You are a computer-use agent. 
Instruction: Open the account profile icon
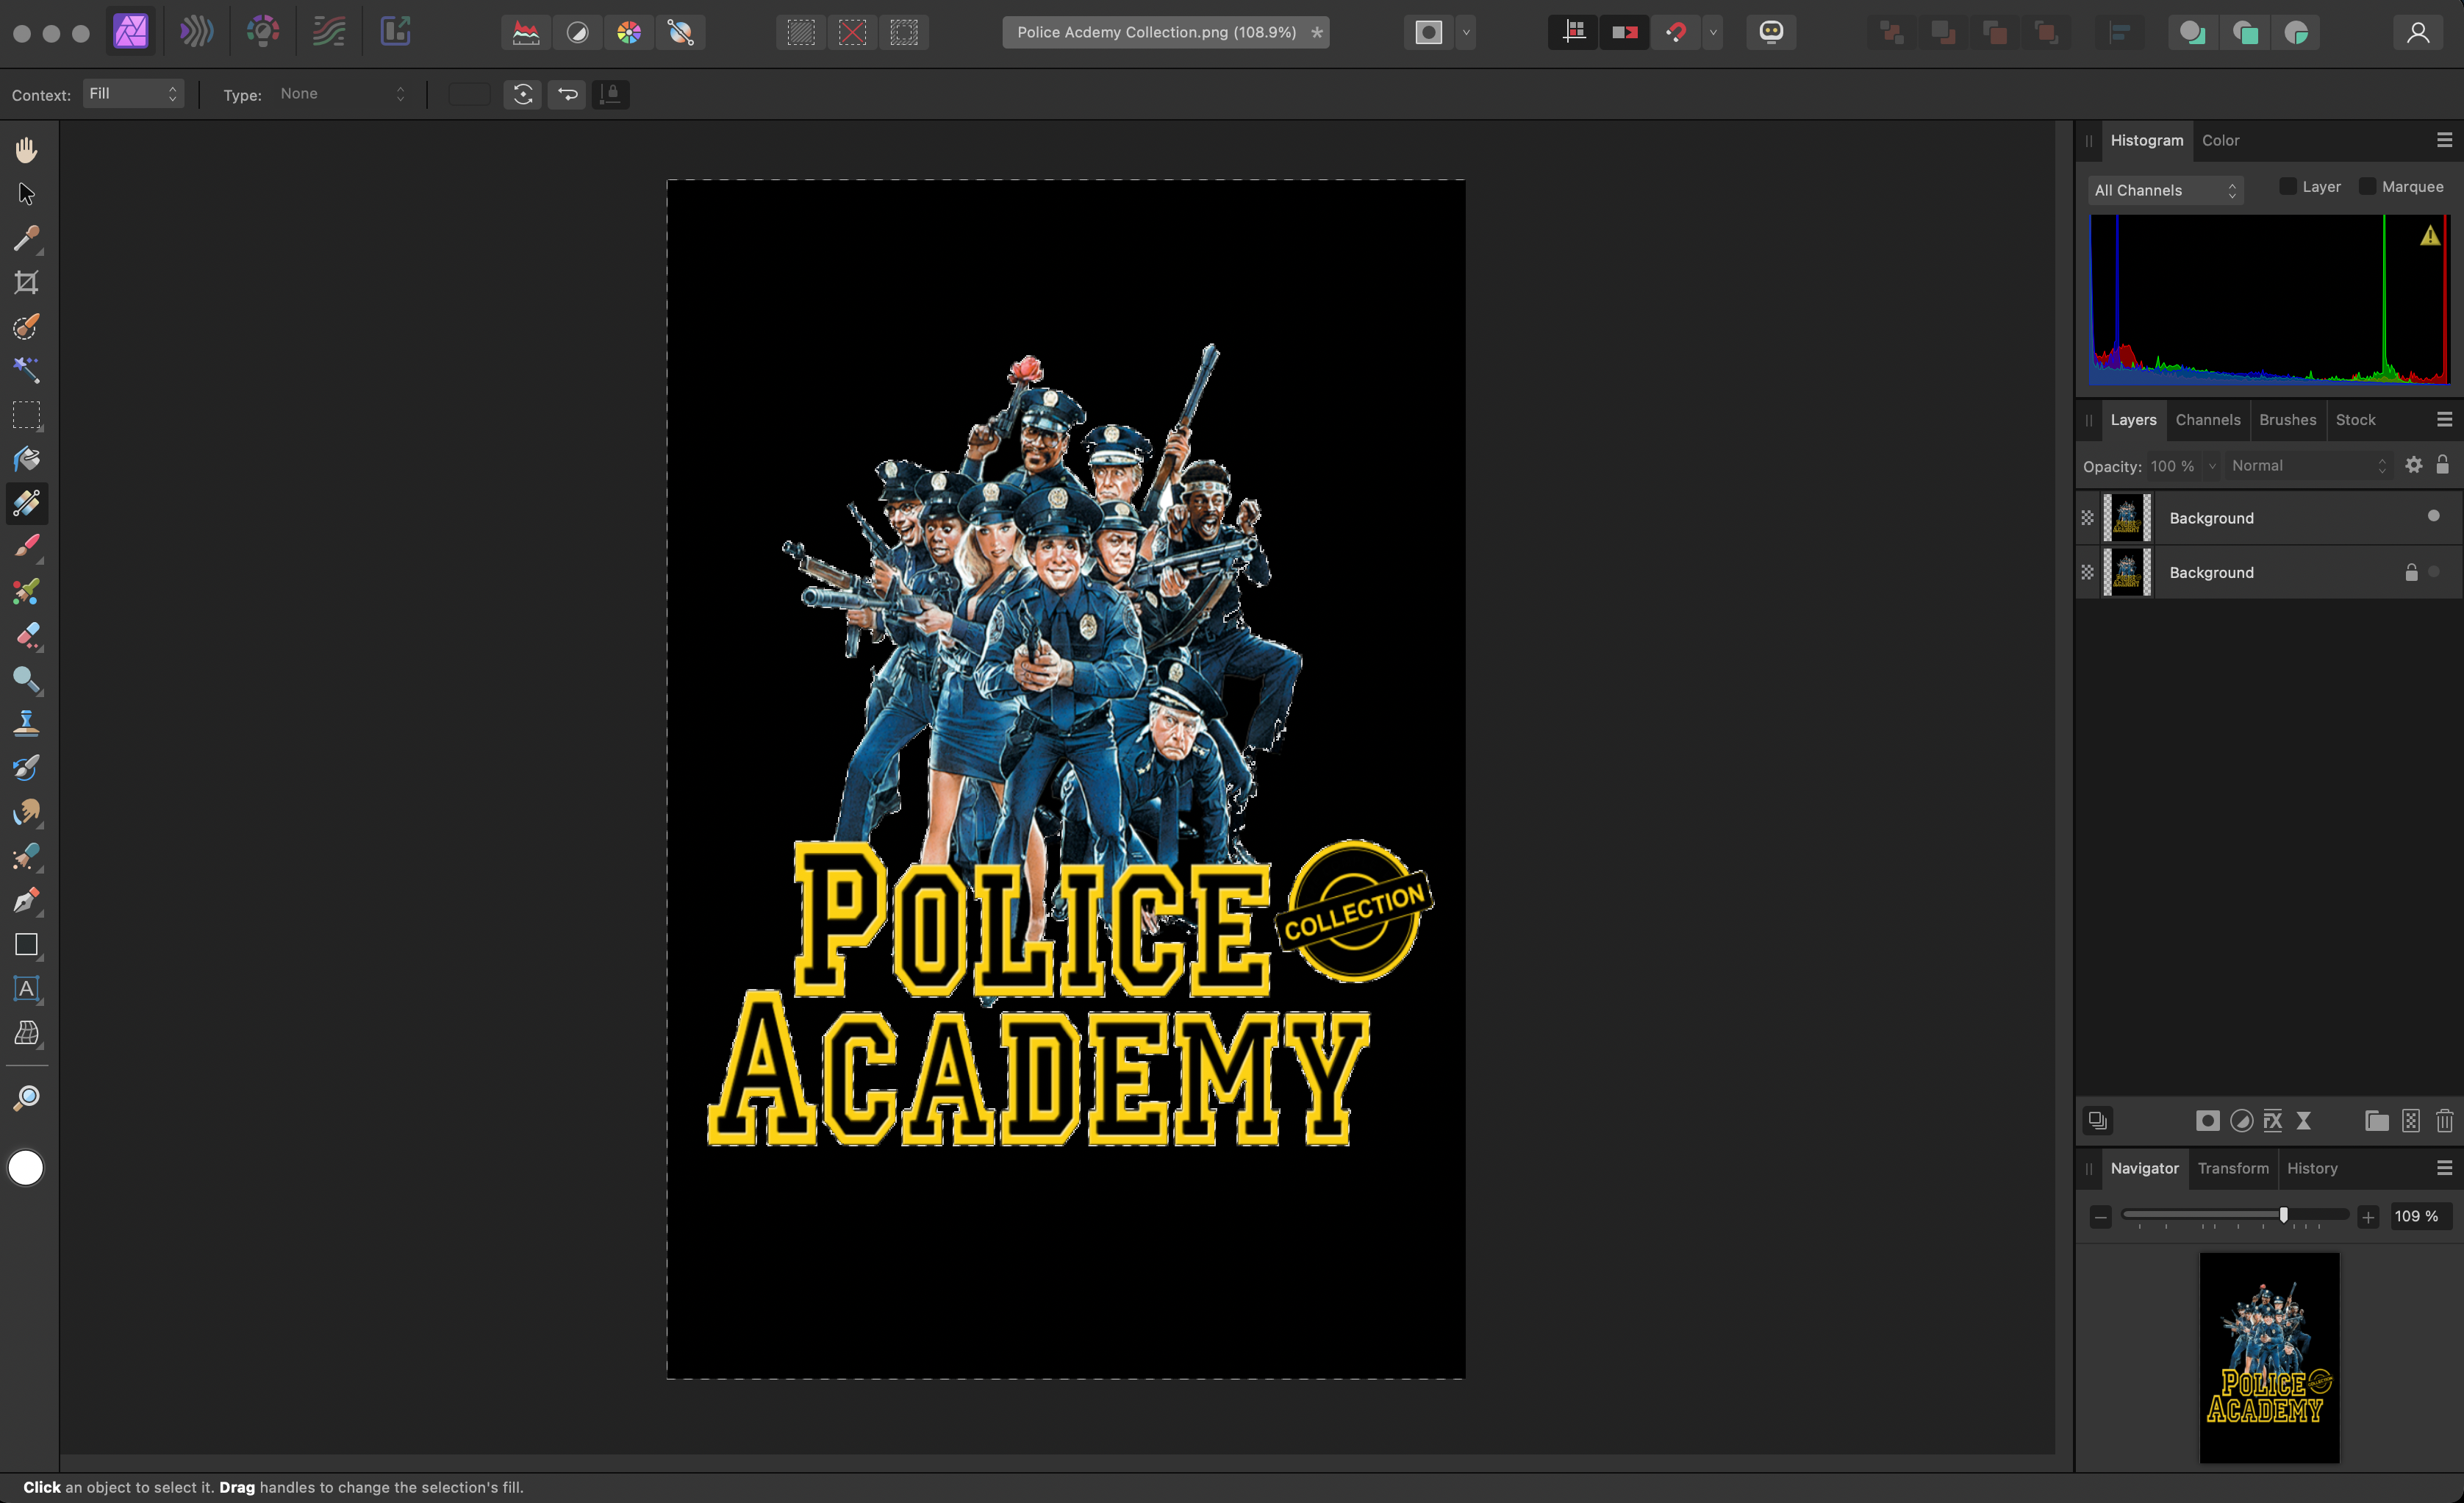pos(2418,33)
